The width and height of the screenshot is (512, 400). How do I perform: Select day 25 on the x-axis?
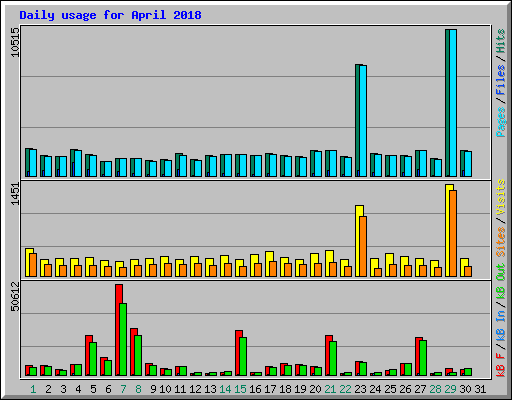390,389
